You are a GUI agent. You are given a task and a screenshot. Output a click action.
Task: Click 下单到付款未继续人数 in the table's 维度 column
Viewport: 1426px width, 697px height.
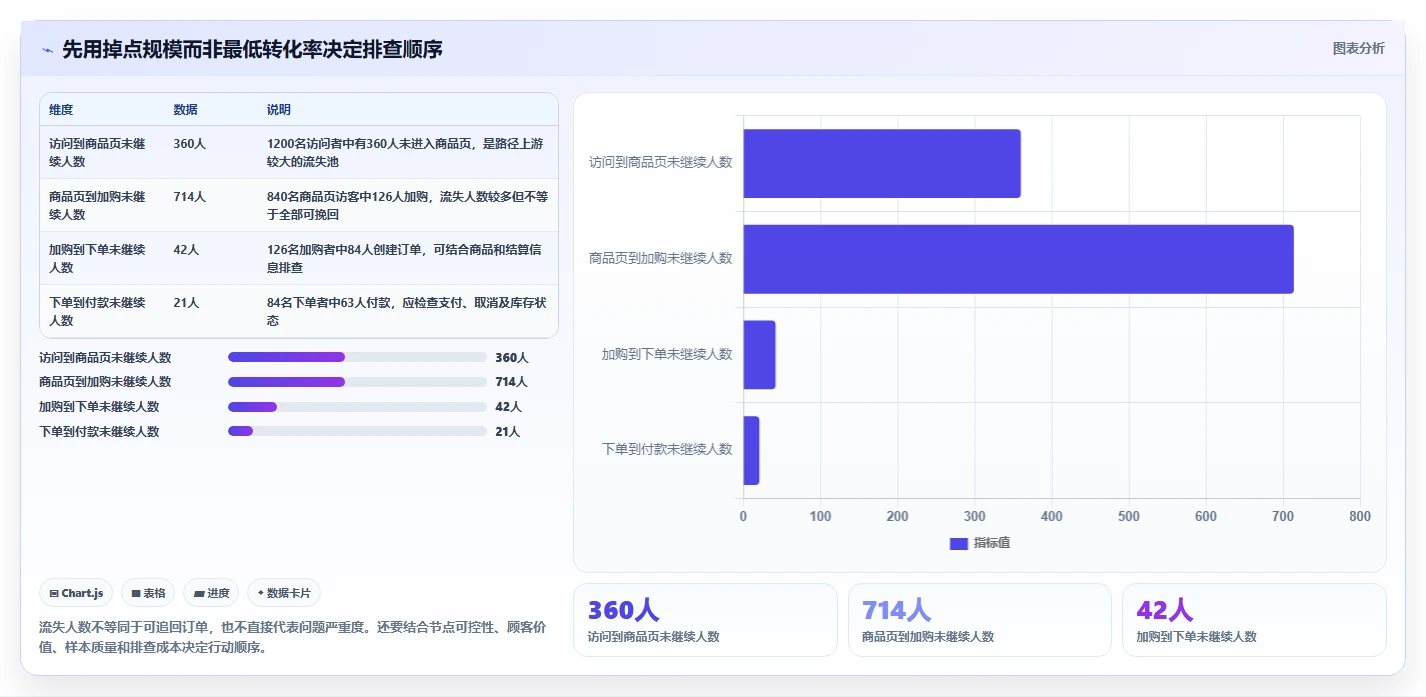tap(98, 311)
